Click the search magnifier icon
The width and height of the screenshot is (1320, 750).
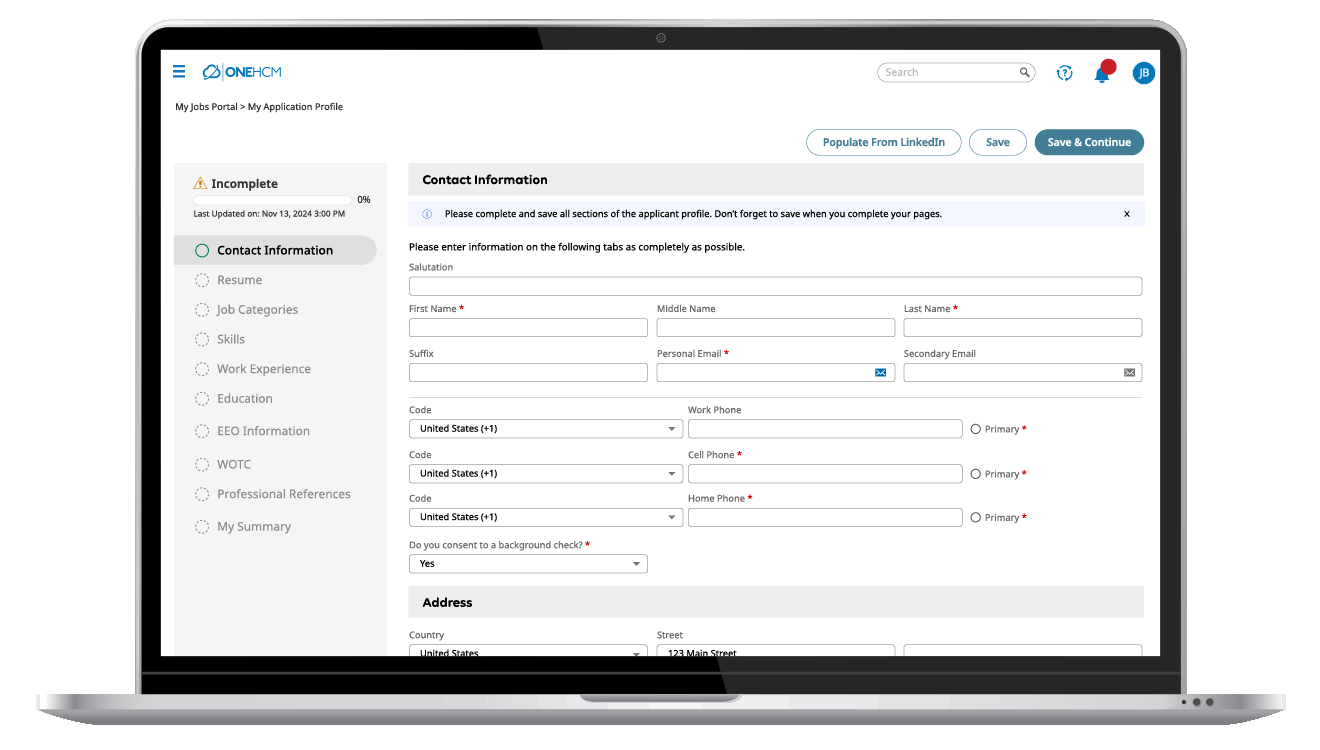1024,72
